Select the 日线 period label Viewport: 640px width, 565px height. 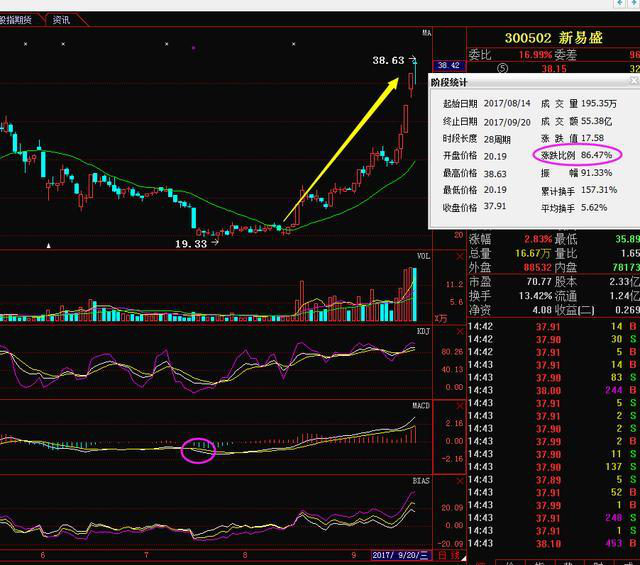[x=447, y=555]
